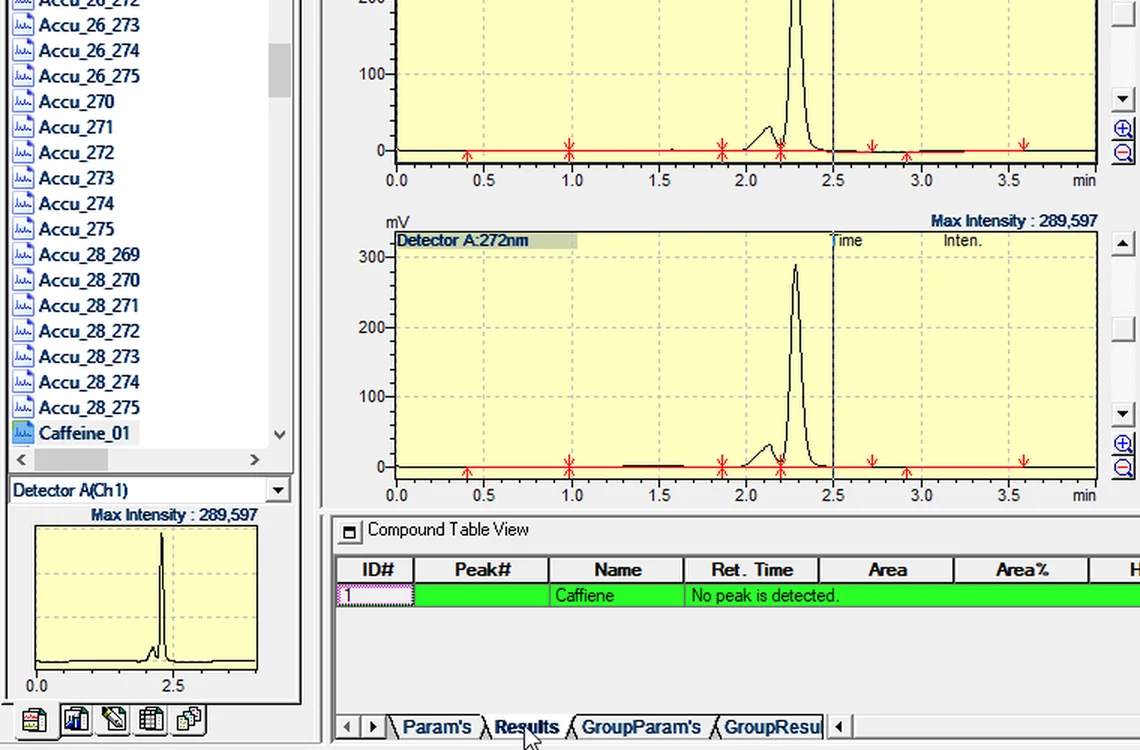
Task: Click the Ret. Time column header
Action: (x=752, y=570)
